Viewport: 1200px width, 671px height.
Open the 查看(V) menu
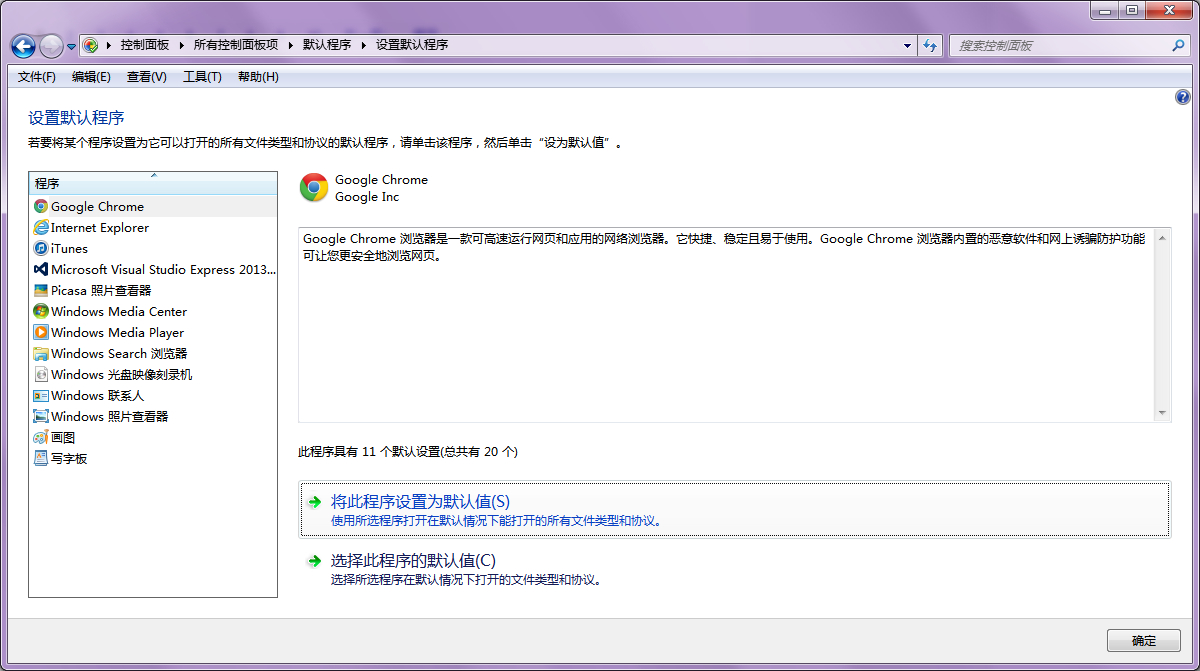(147, 77)
